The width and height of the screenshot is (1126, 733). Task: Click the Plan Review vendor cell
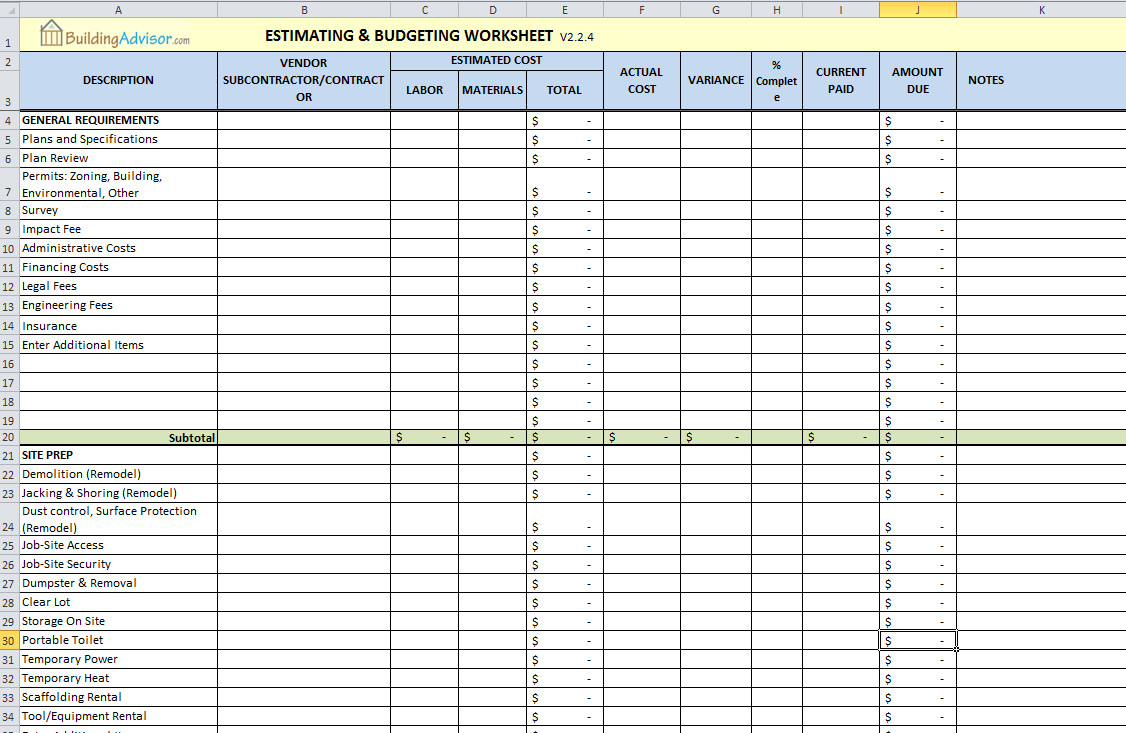(x=304, y=158)
